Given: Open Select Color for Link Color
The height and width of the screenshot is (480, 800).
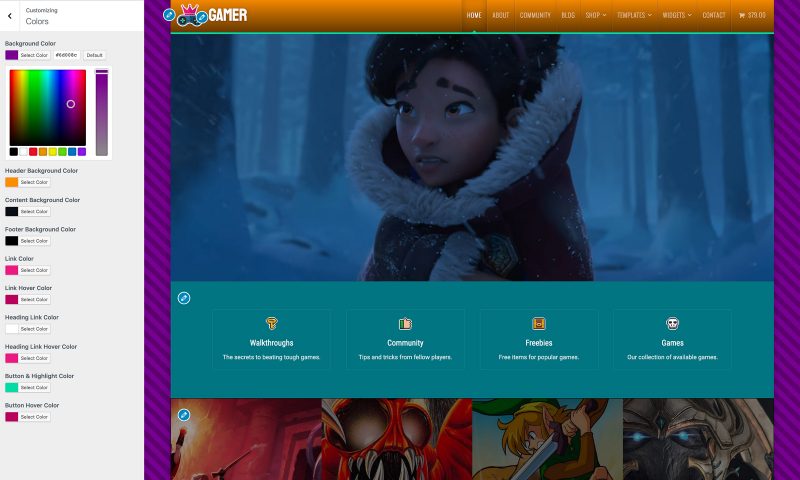Looking at the screenshot, I should pyautogui.click(x=34, y=270).
